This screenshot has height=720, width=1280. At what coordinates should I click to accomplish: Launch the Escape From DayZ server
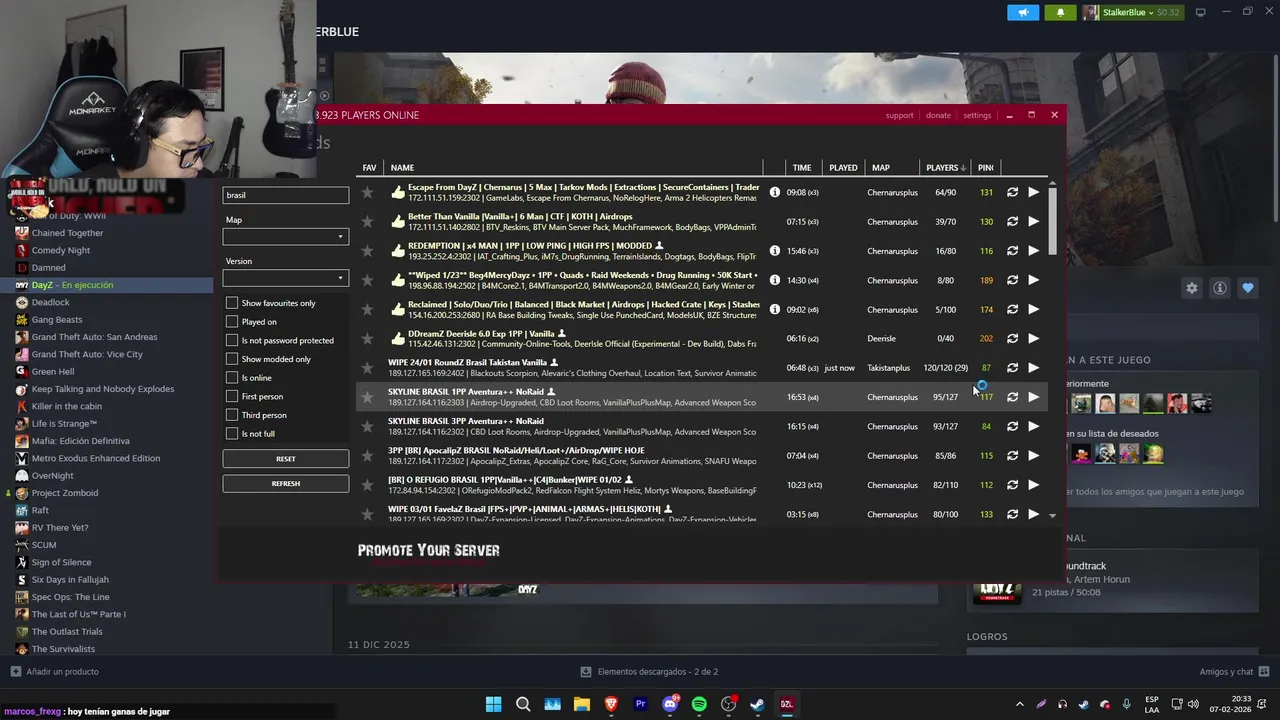pyautogui.click(x=1034, y=192)
